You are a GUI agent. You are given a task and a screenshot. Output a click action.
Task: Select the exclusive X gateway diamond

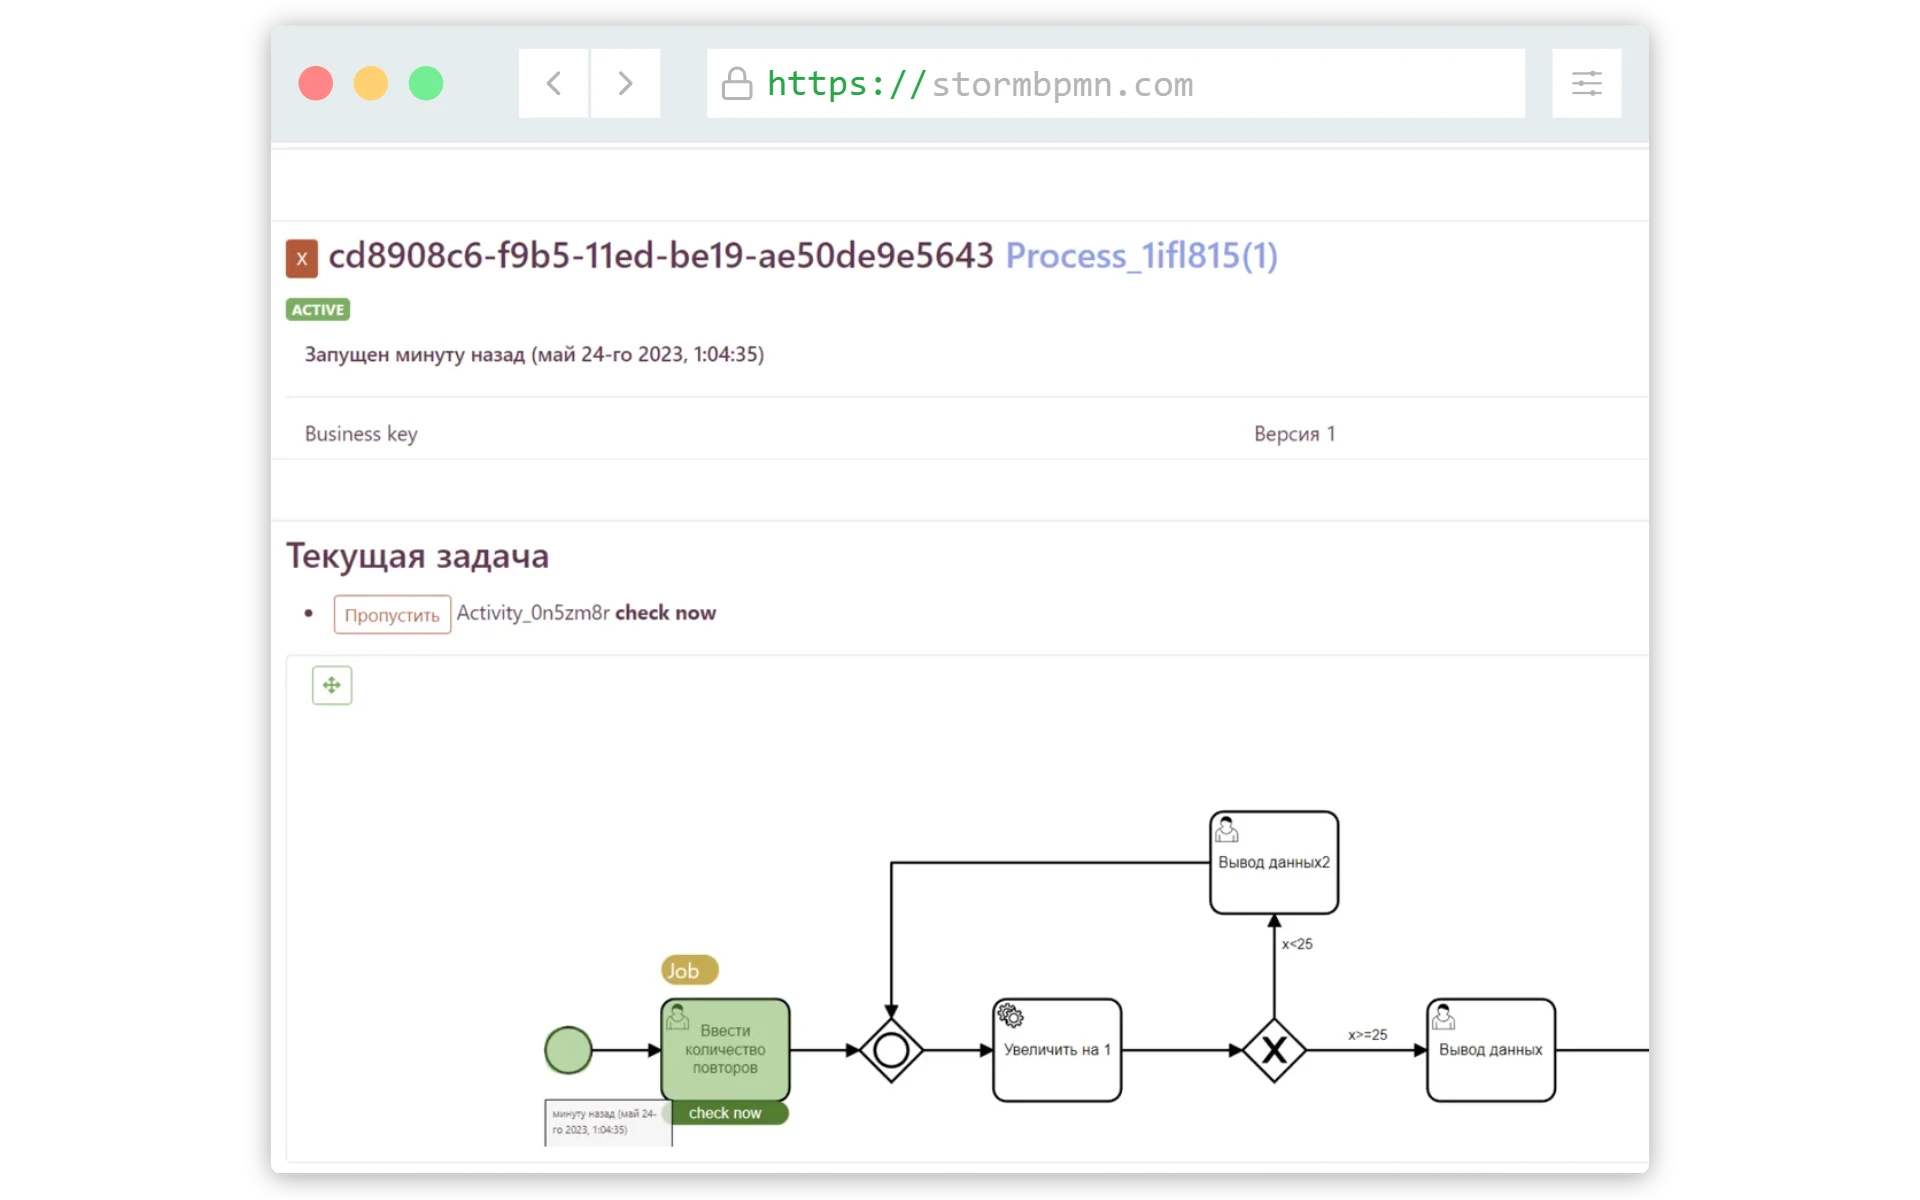coord(1273,1050)
